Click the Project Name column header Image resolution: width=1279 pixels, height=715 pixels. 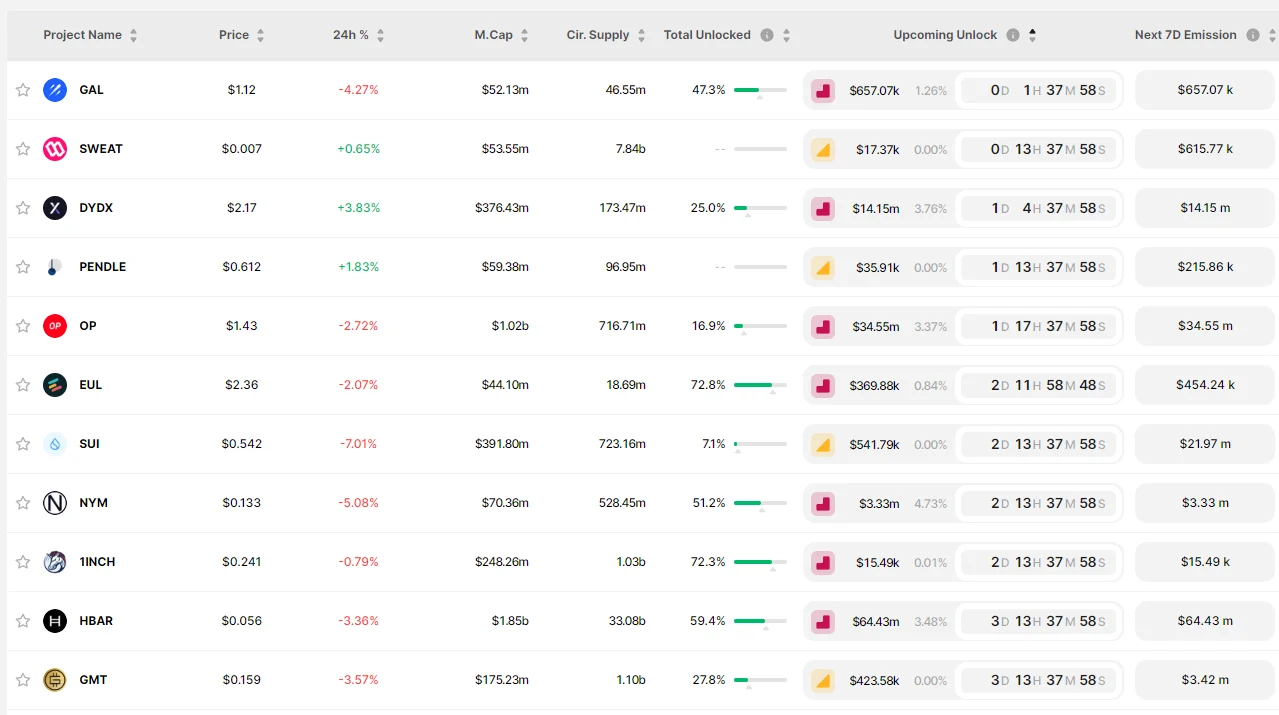82,35
